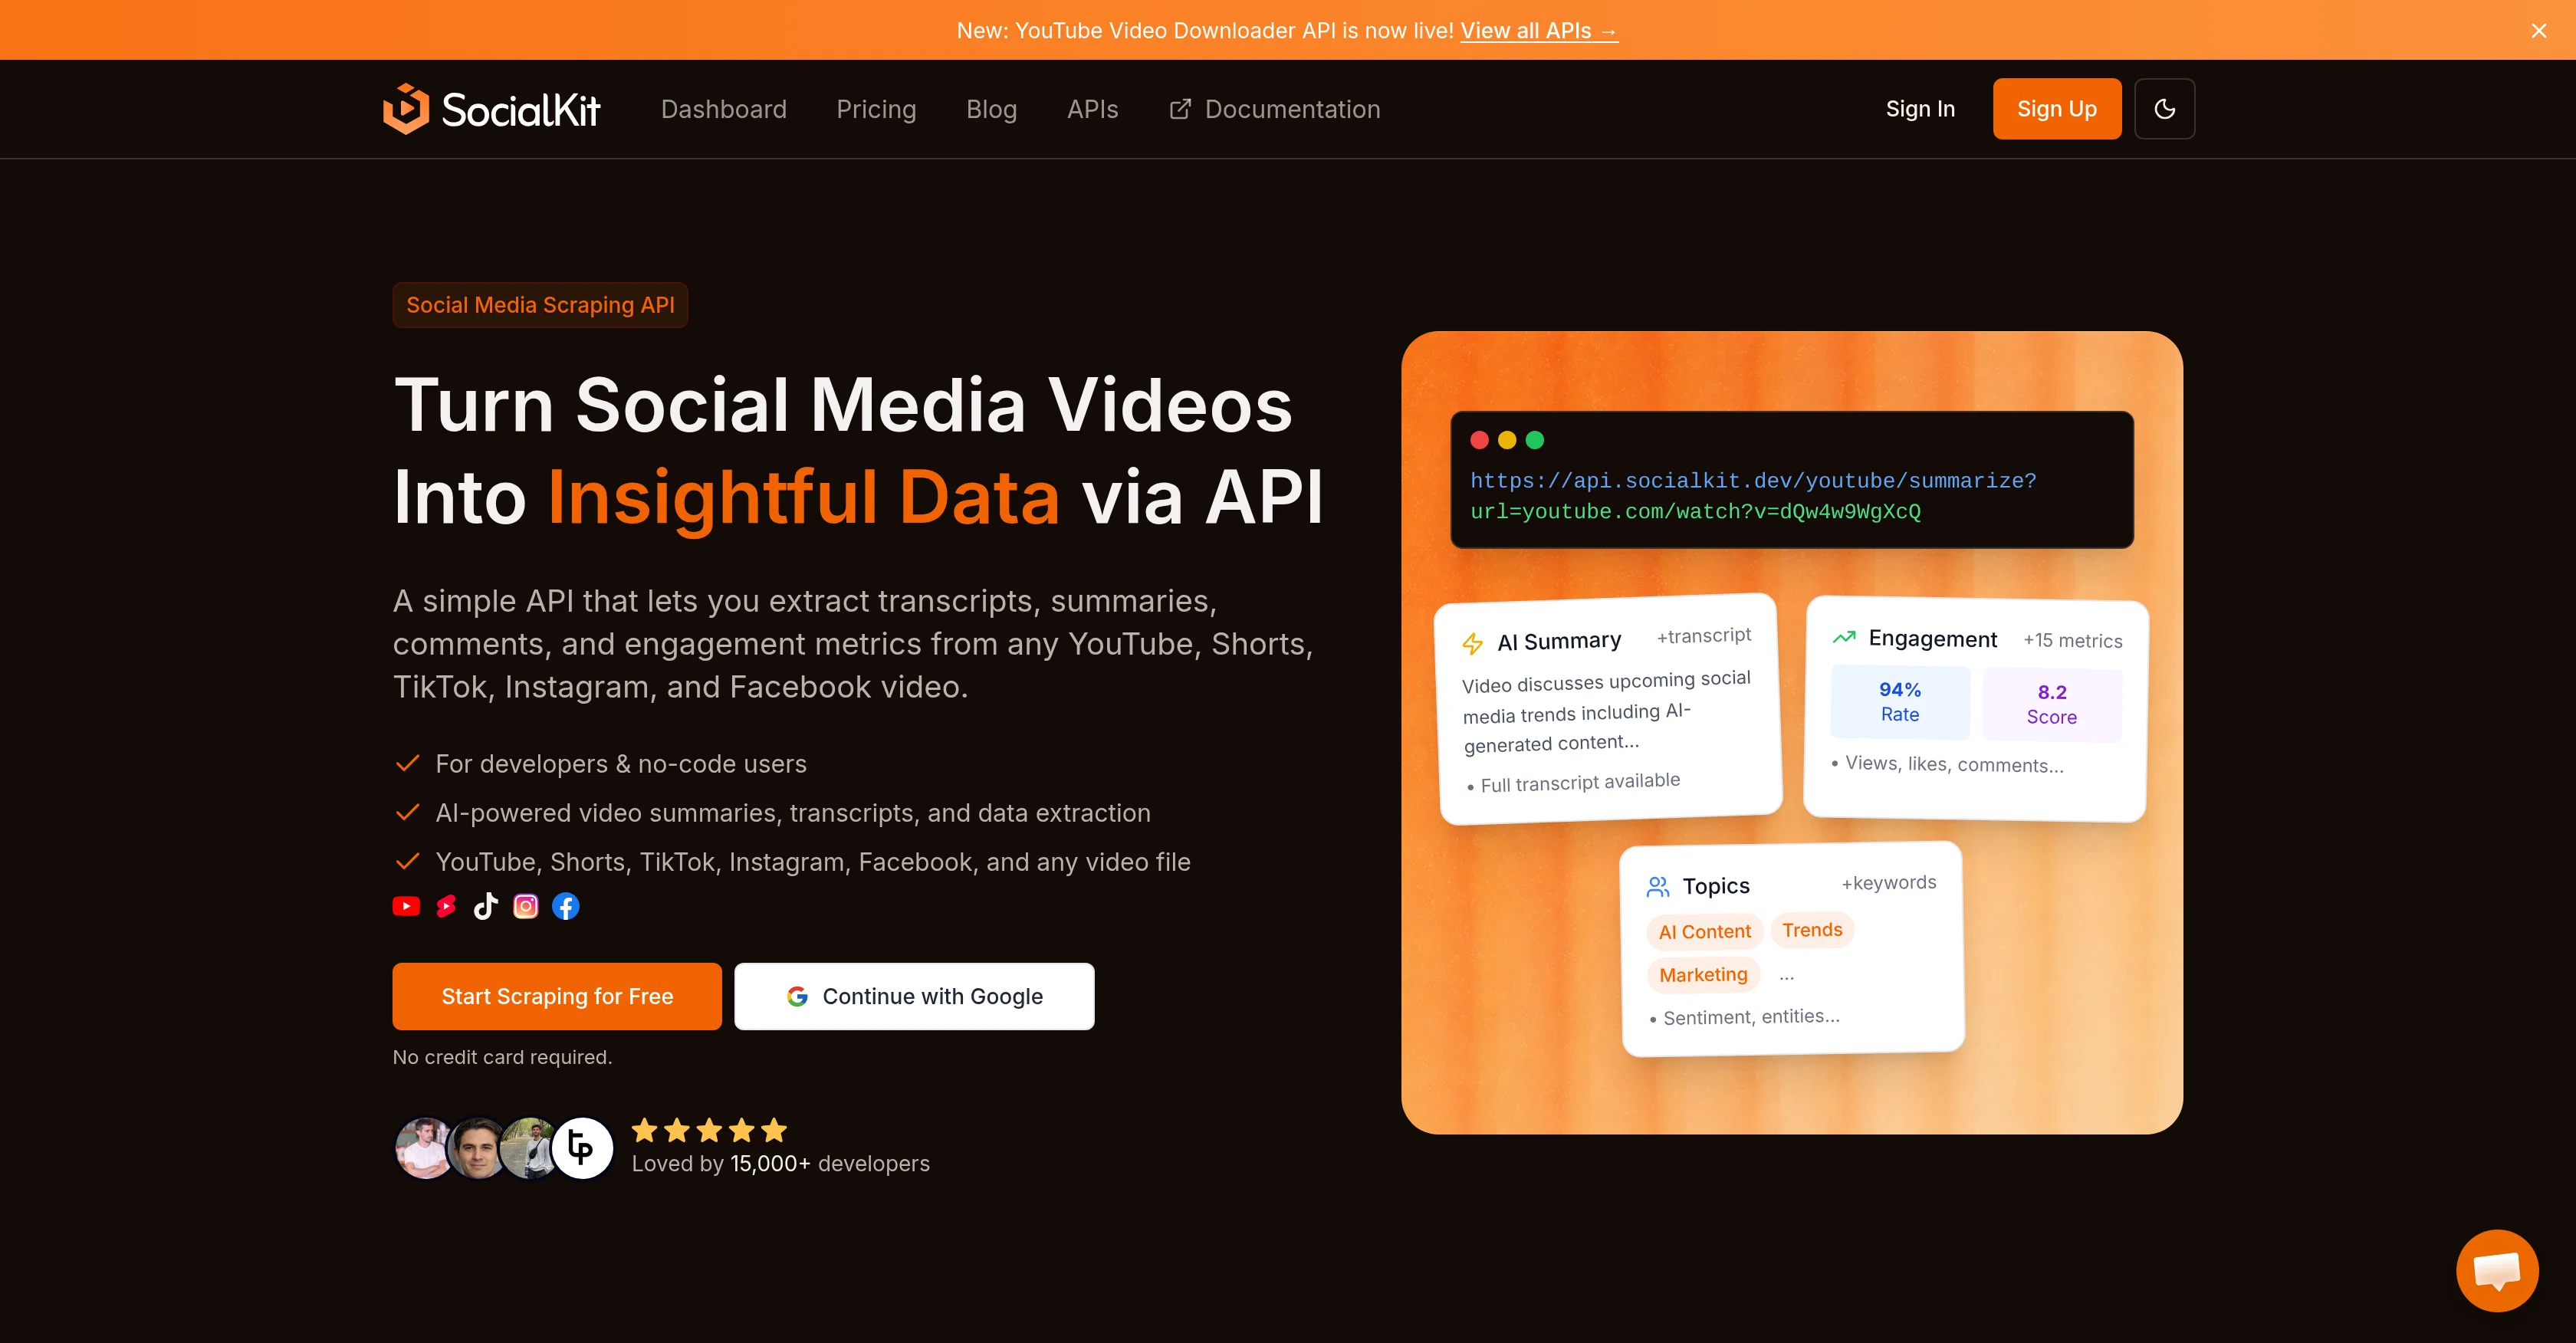Click the Social Media Scraping API badge

tap(540, 305)
